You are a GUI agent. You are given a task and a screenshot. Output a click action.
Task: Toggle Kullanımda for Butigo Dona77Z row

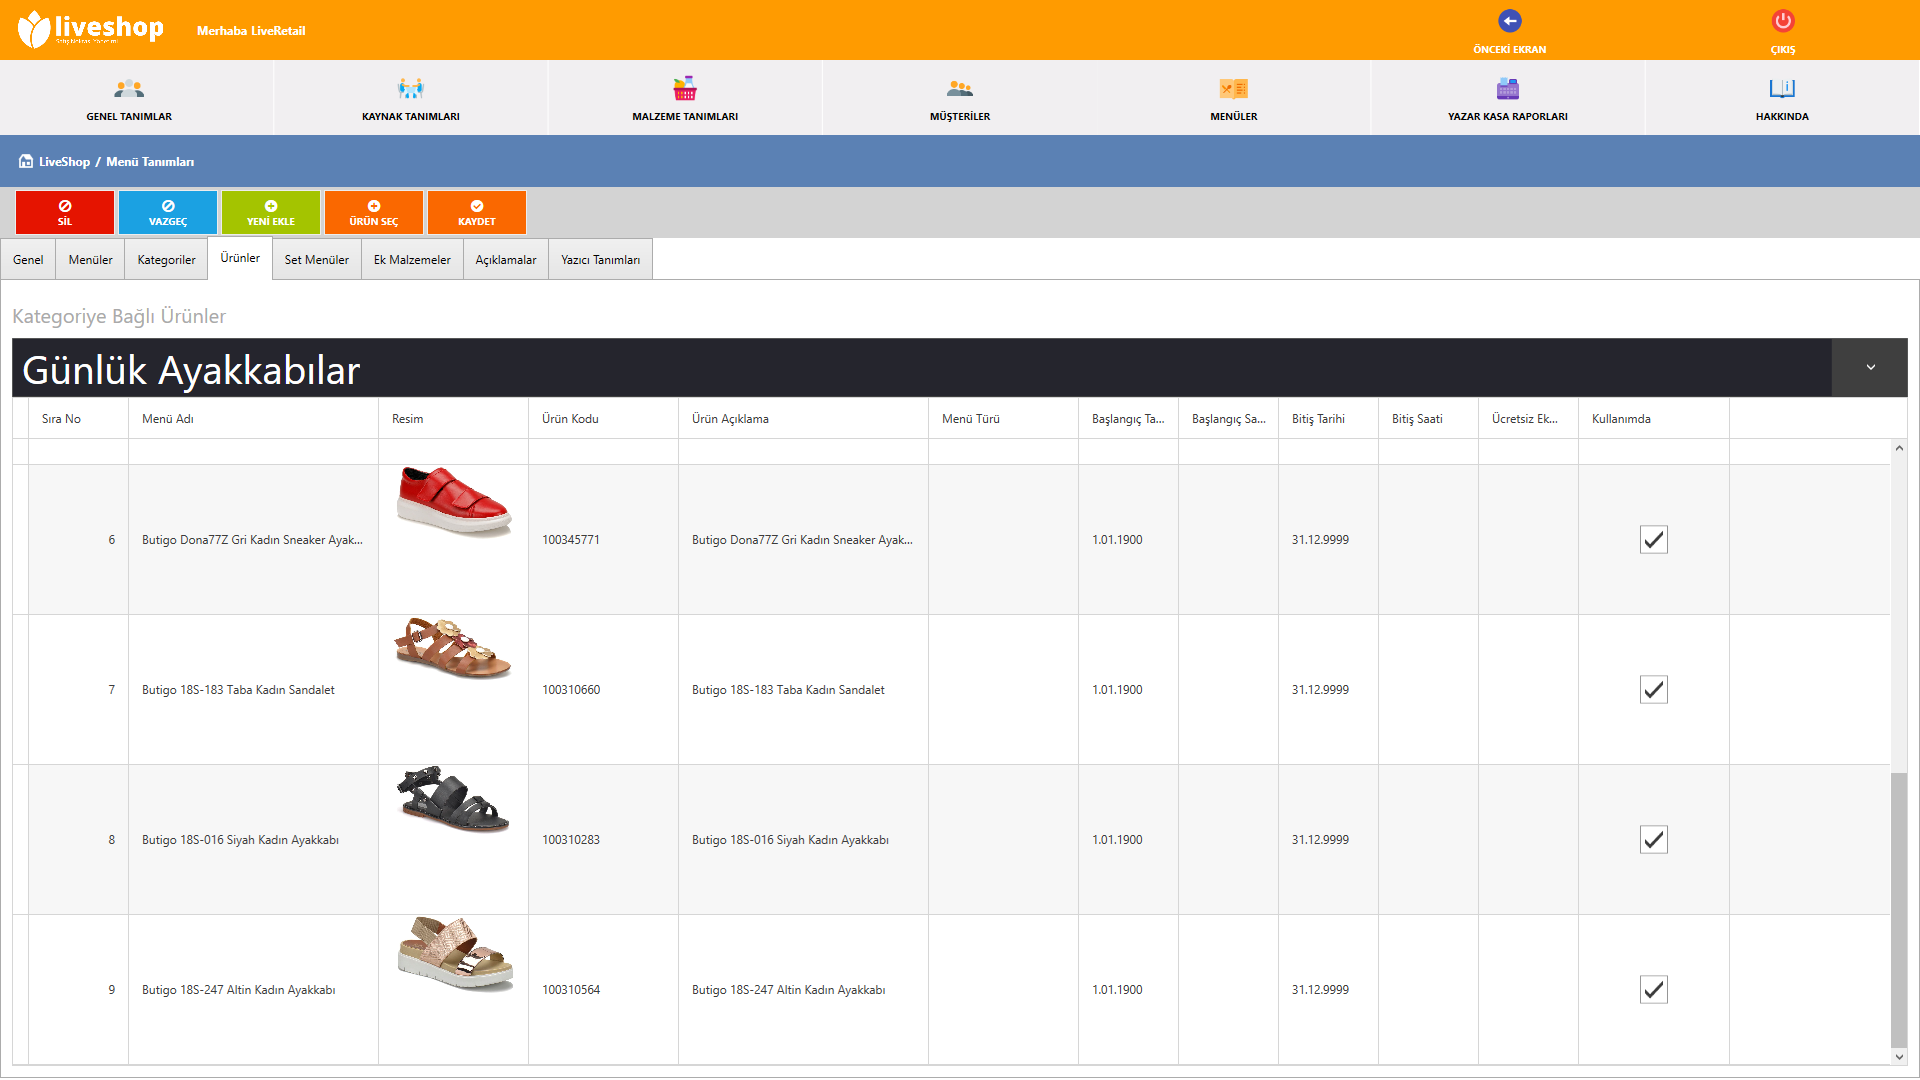[1654, 540]
